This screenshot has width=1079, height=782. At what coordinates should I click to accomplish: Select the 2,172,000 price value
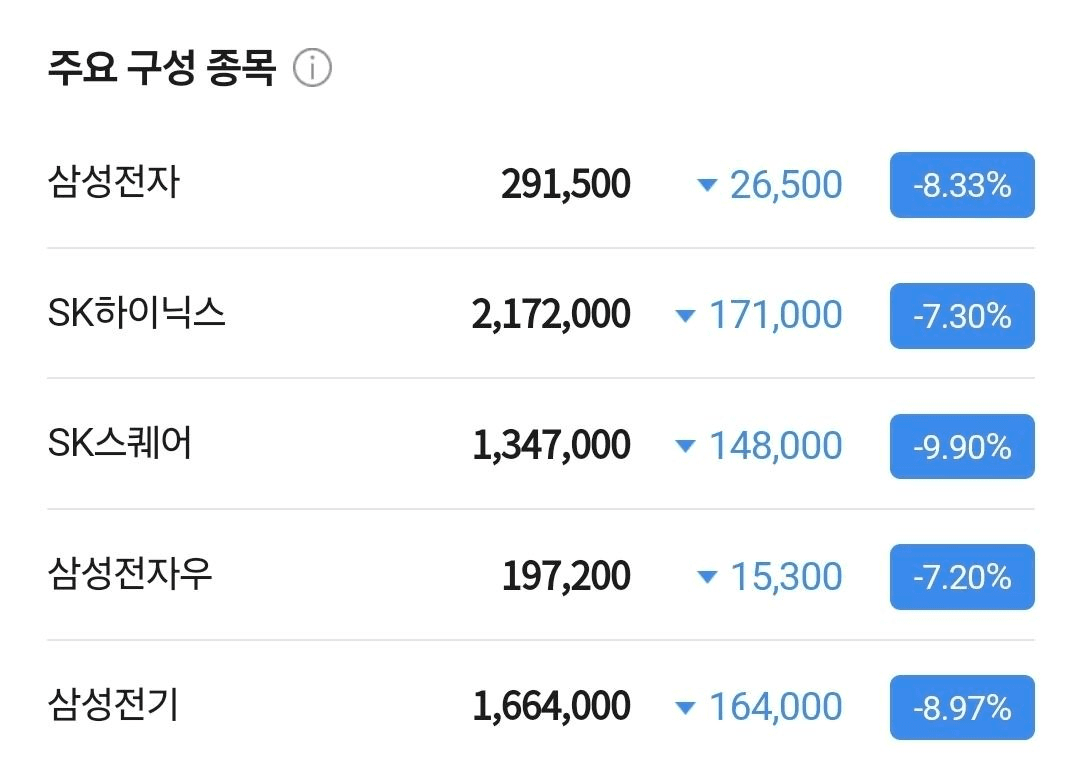(x=551, y=315)
